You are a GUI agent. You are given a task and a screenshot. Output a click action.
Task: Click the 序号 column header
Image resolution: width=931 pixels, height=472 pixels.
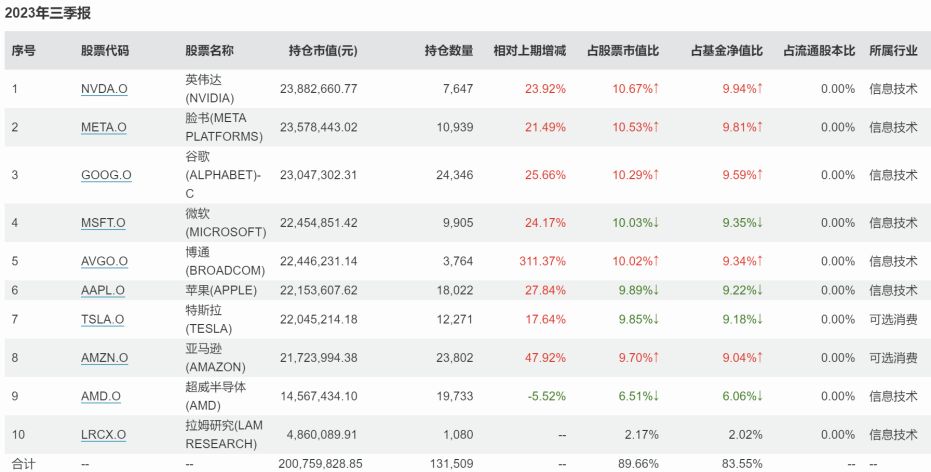pos(23,50)
